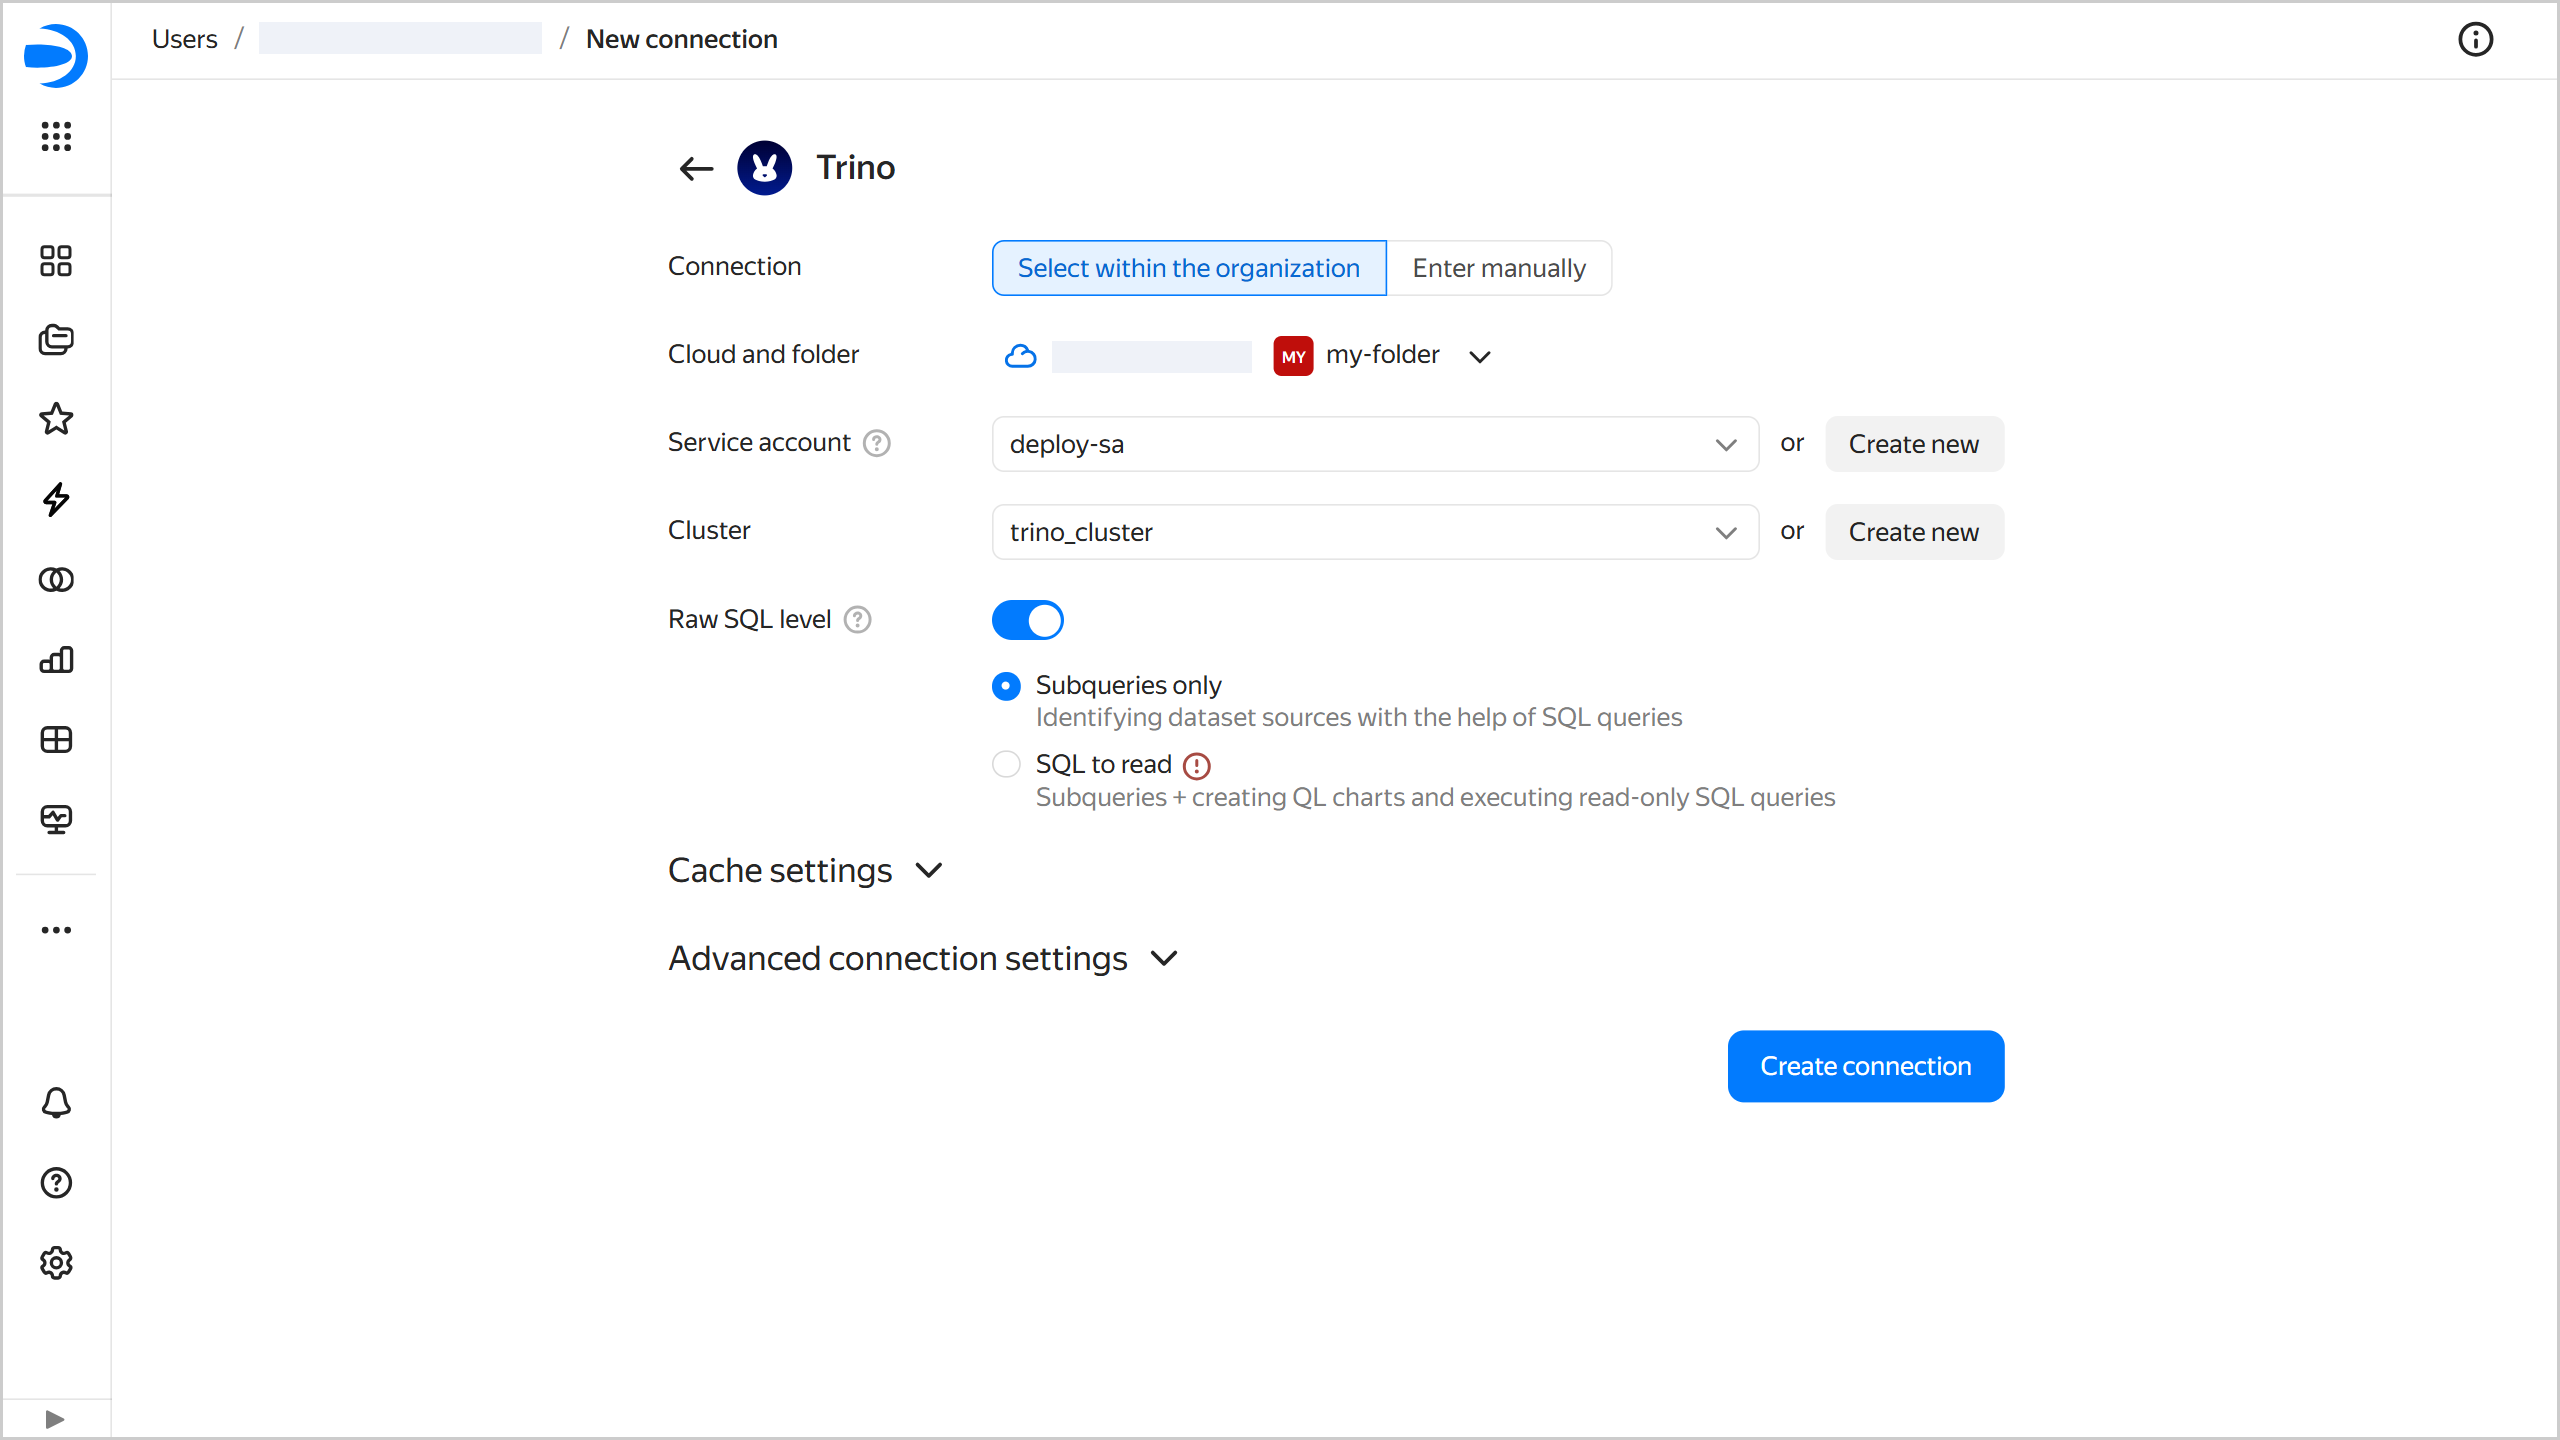Show Raw SQL level help tooltip icon
The image size is (2560, 1440).
coord(858,620)
